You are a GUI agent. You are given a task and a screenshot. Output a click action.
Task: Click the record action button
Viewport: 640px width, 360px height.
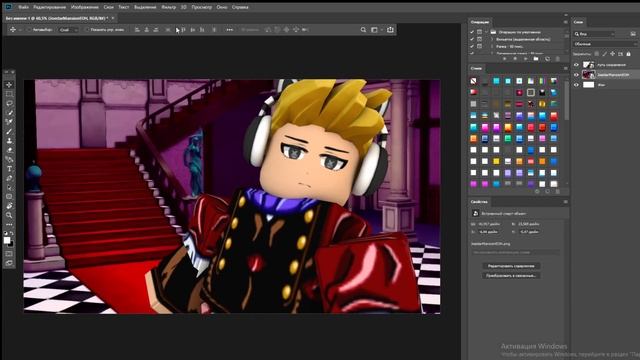(515, 59)
